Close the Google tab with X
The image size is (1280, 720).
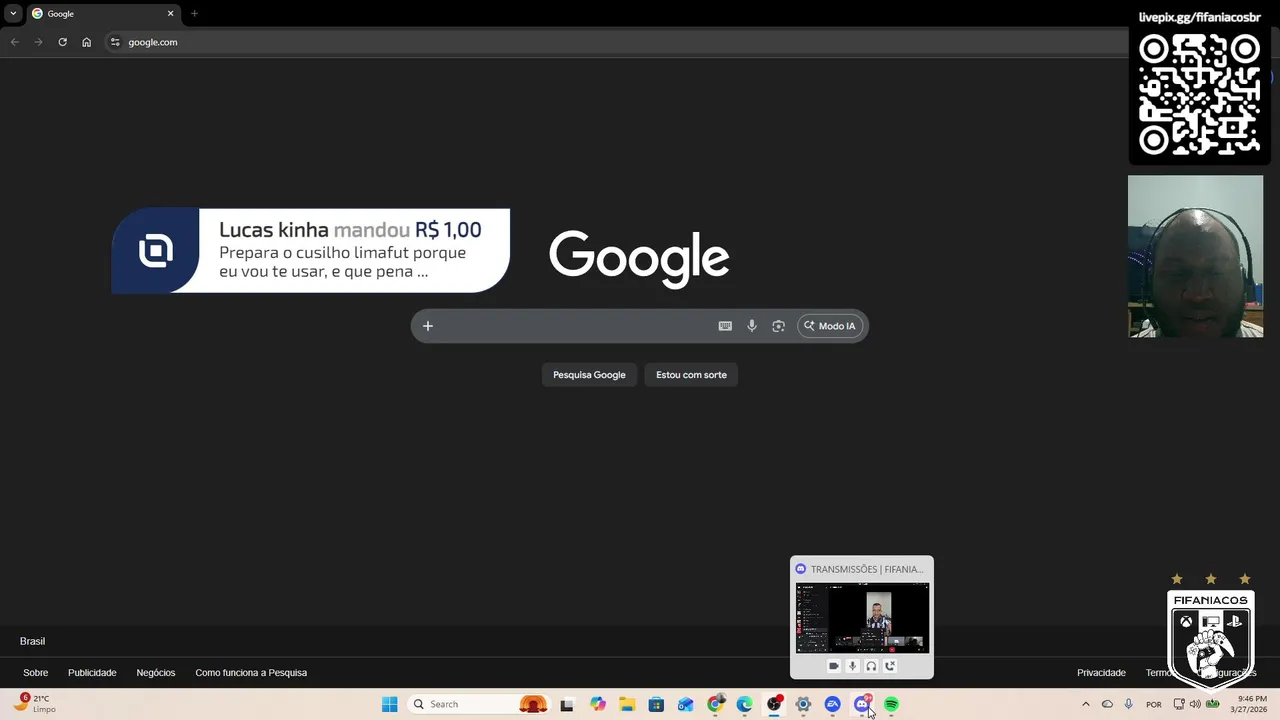[x=170, y=14]
